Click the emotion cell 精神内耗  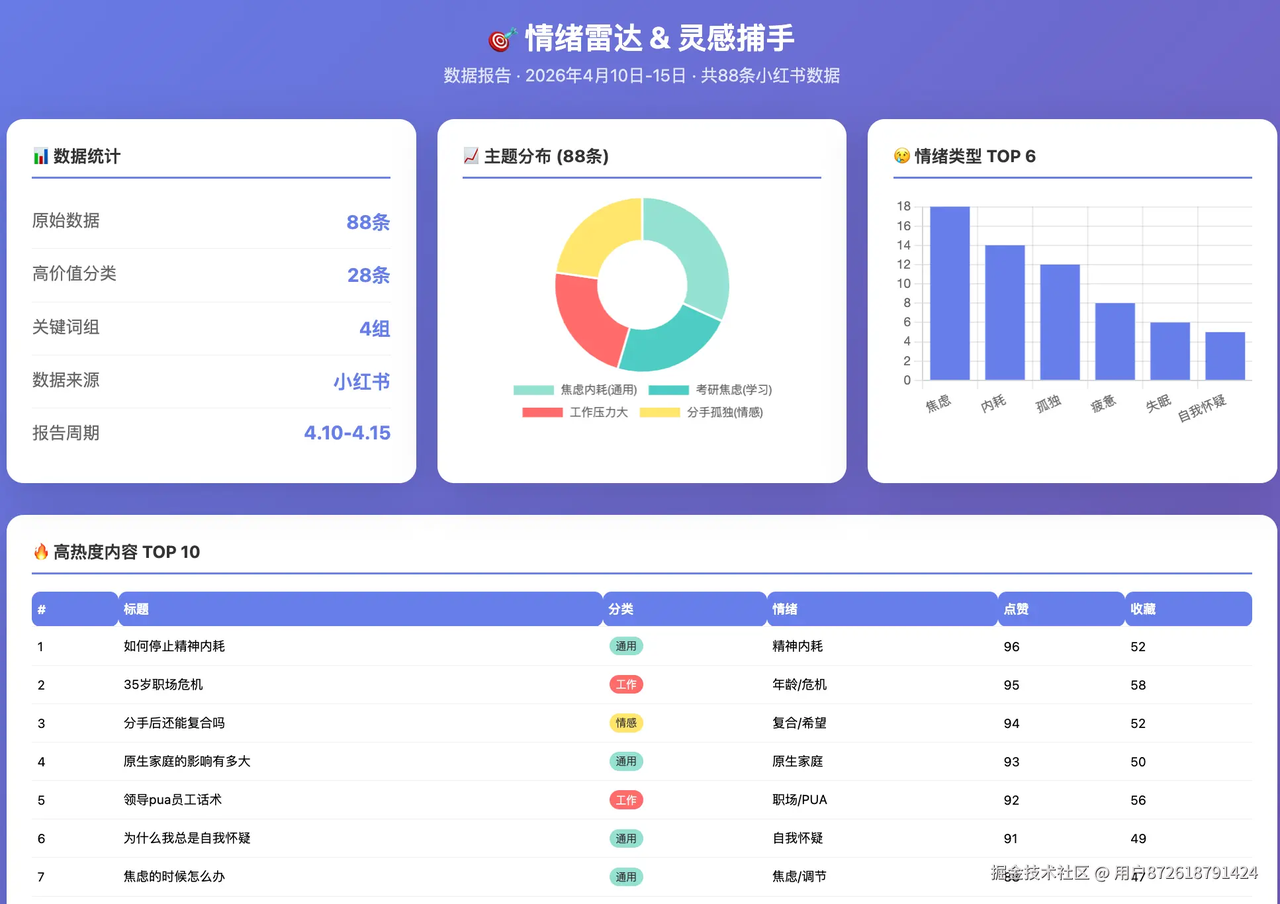[798, 646]
